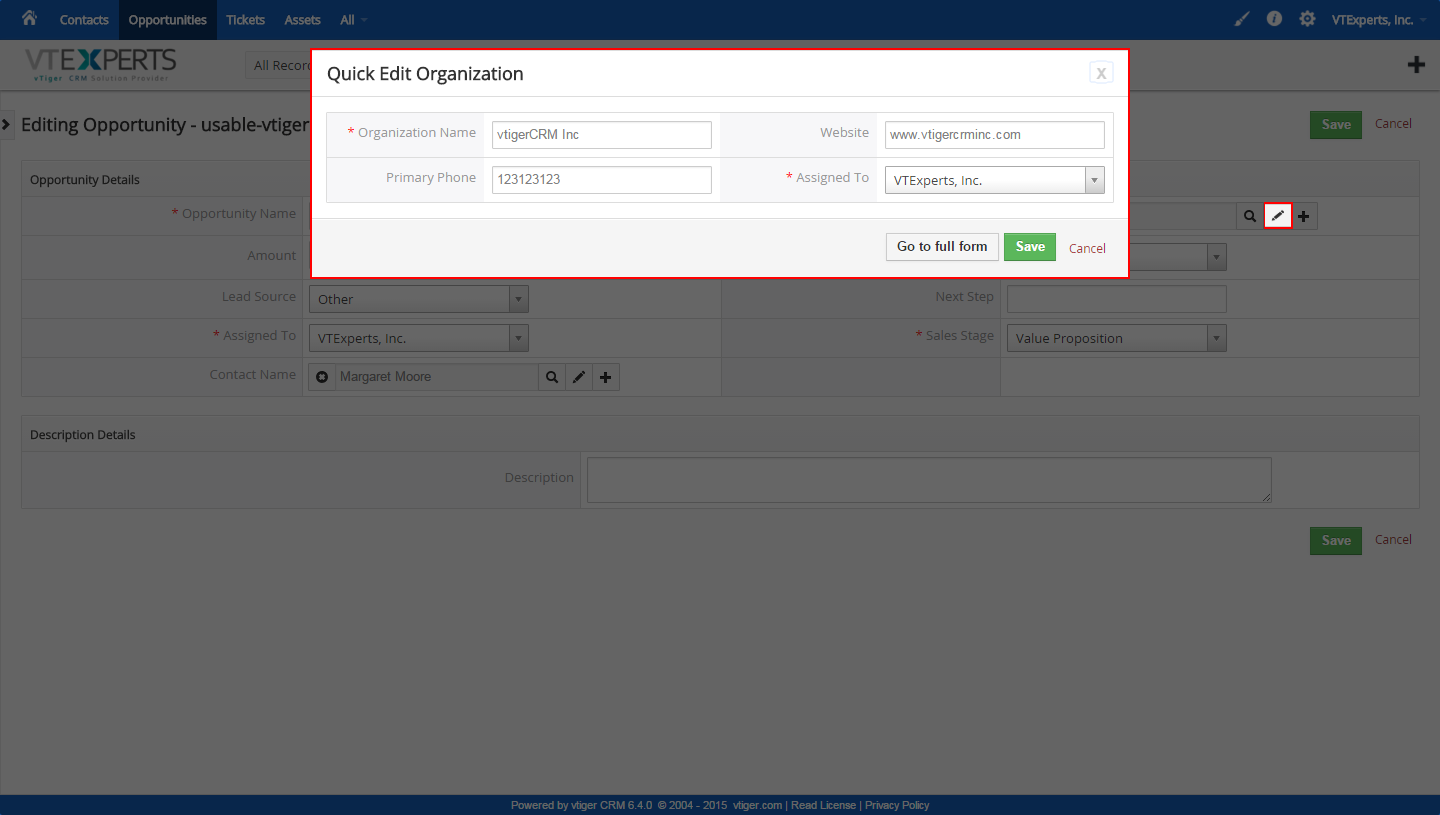Click the Next Step input field
The width and height of the screenshot is (1440, 815).
[1117, 299]
